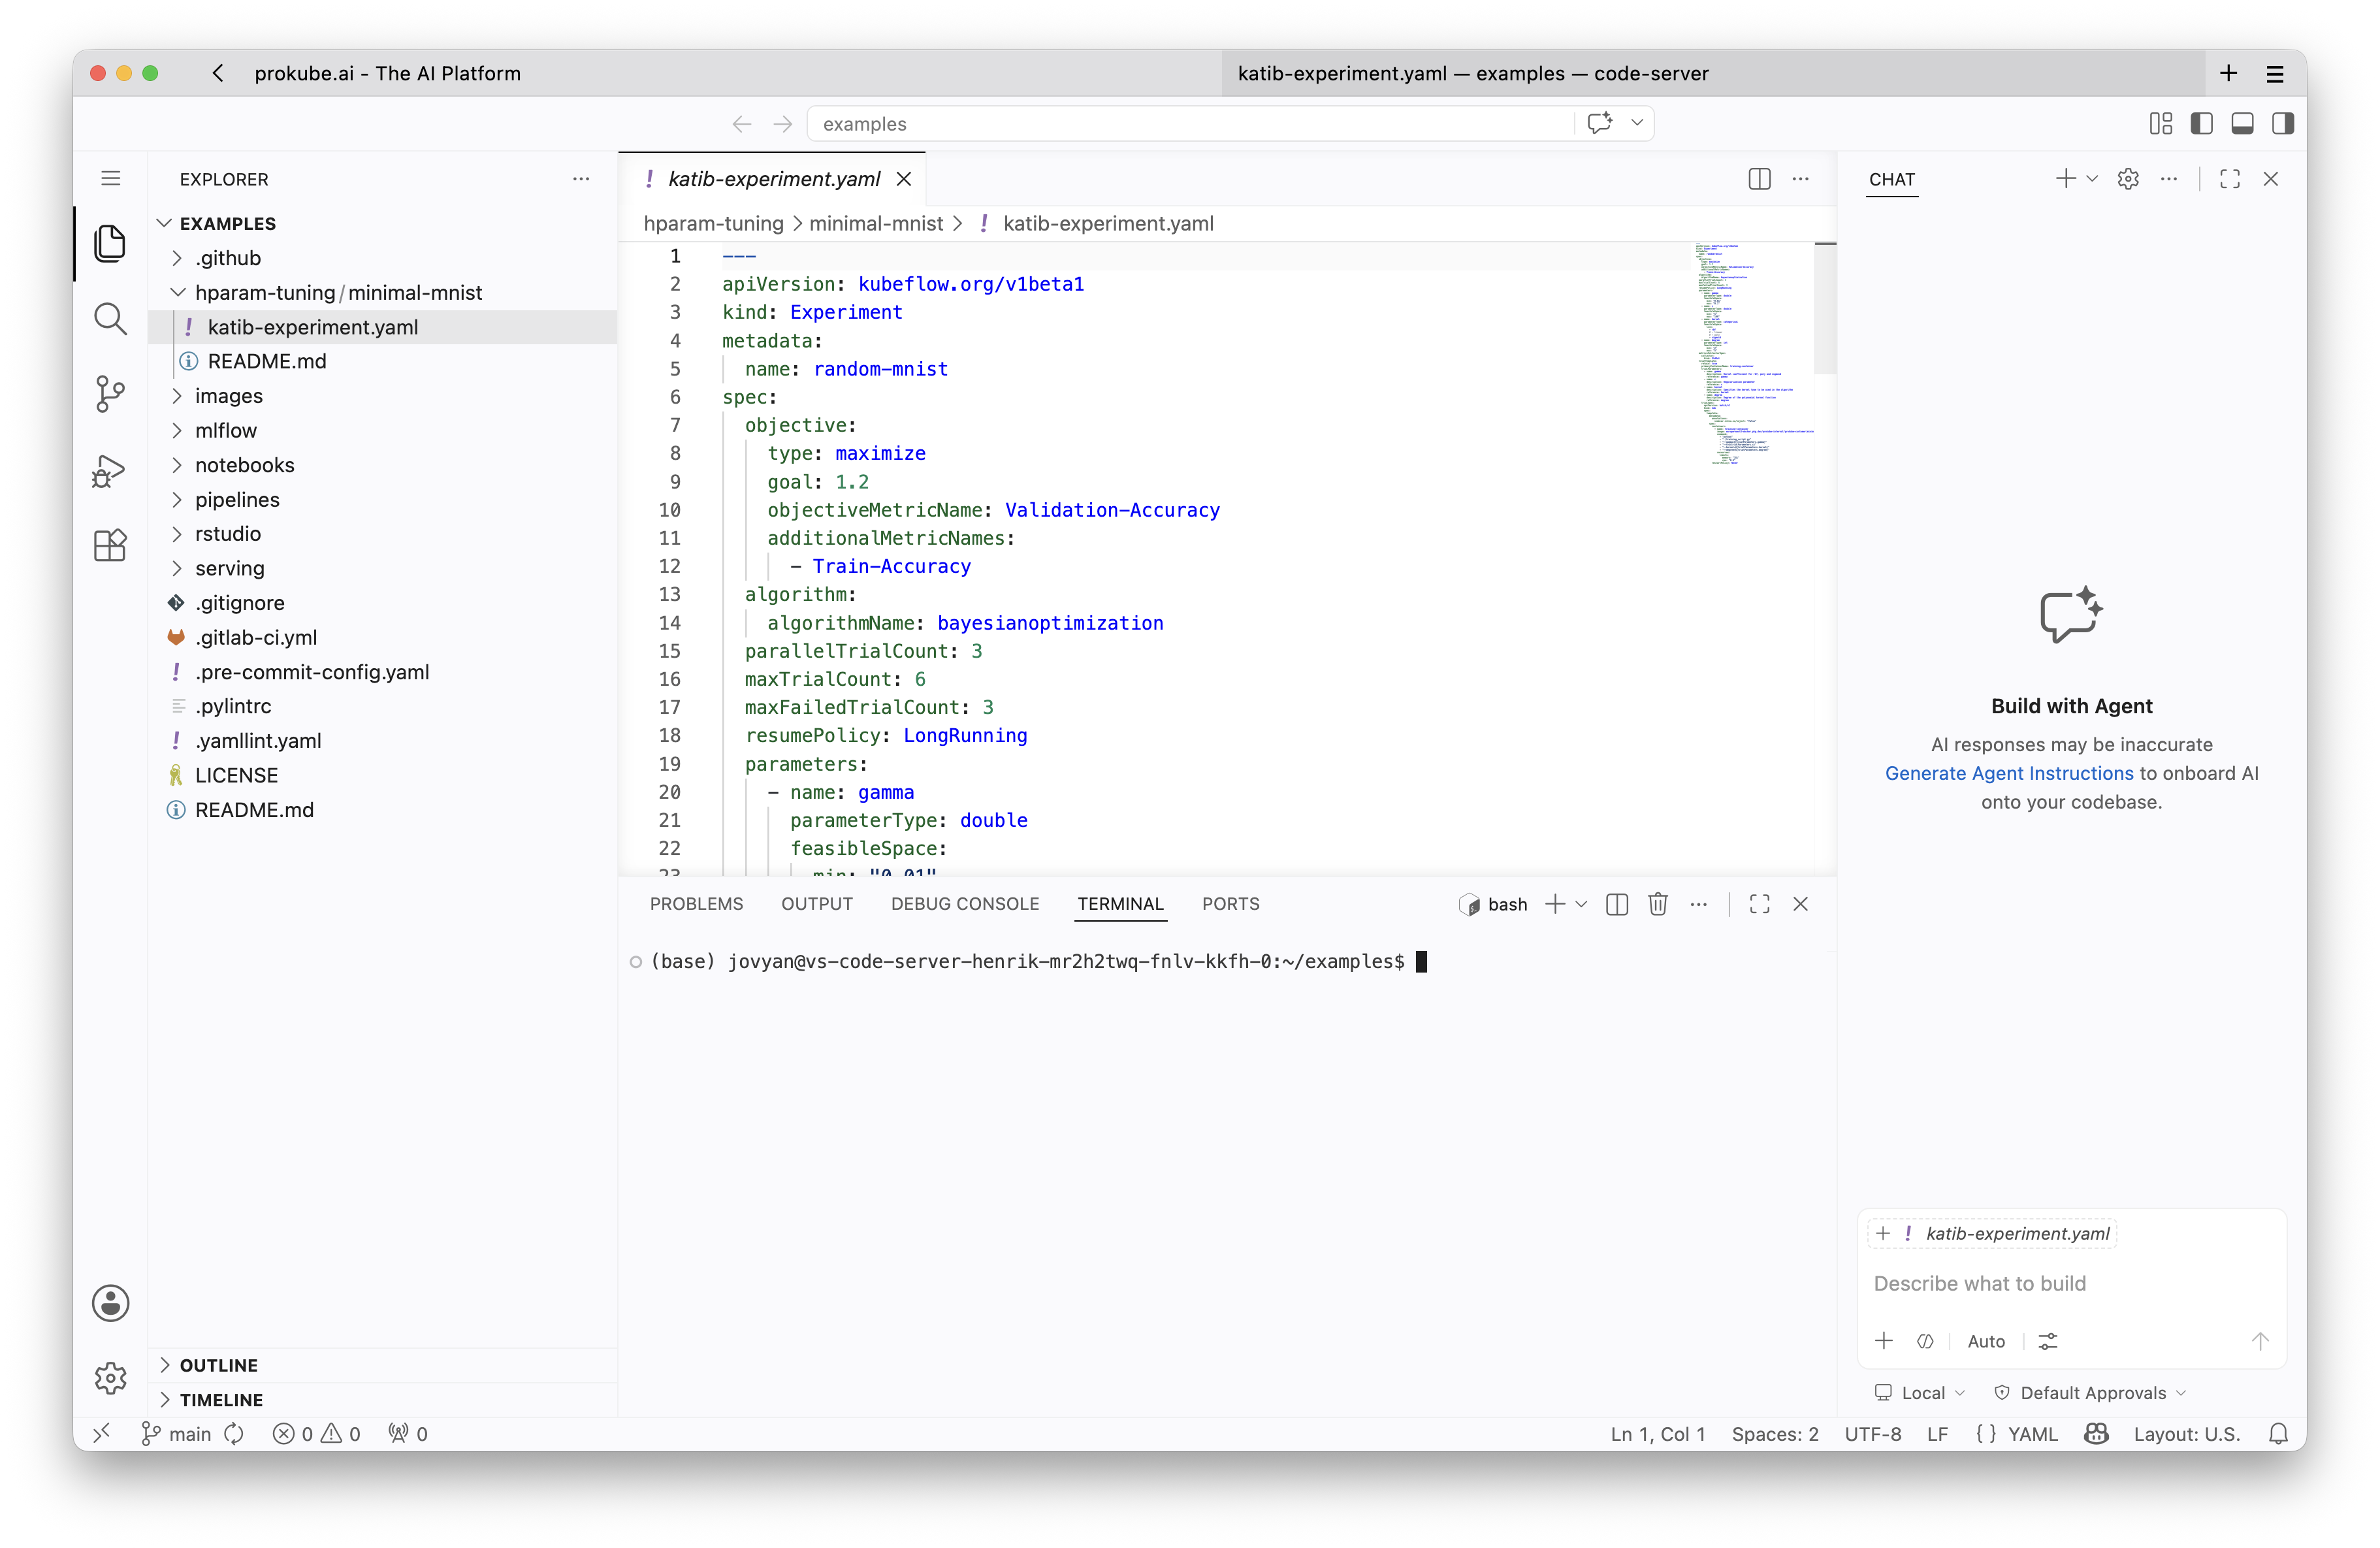Viewport: 2380px width, 1548px height.
Task: Create a new terminal with plus
Action: tap(1555, 904)
